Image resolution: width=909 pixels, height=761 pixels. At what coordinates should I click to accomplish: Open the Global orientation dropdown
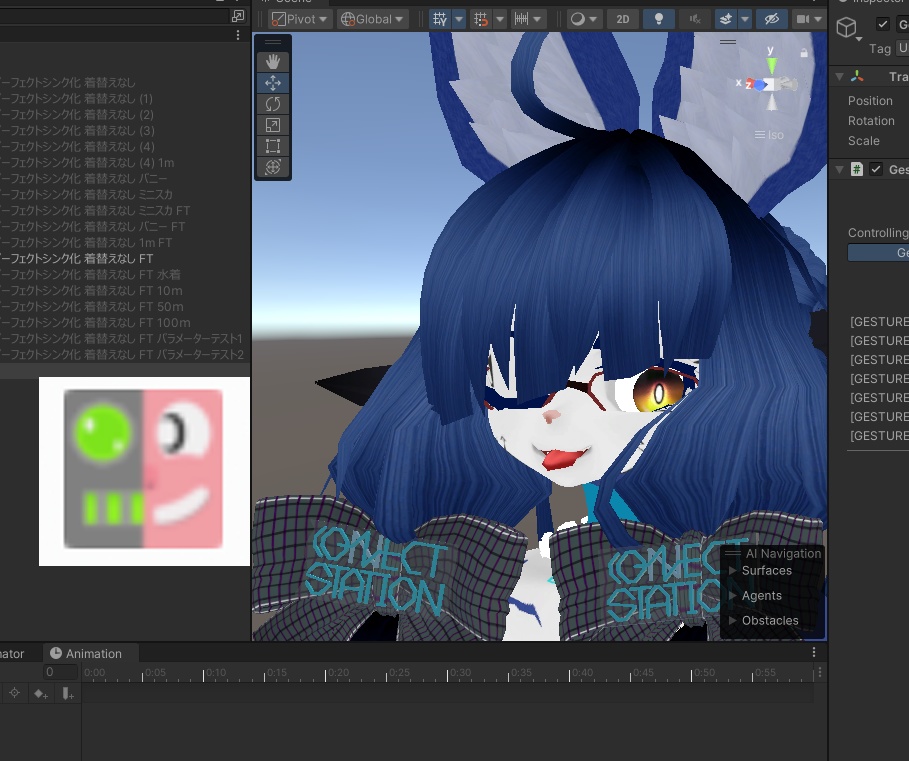(x=371, y=18)
